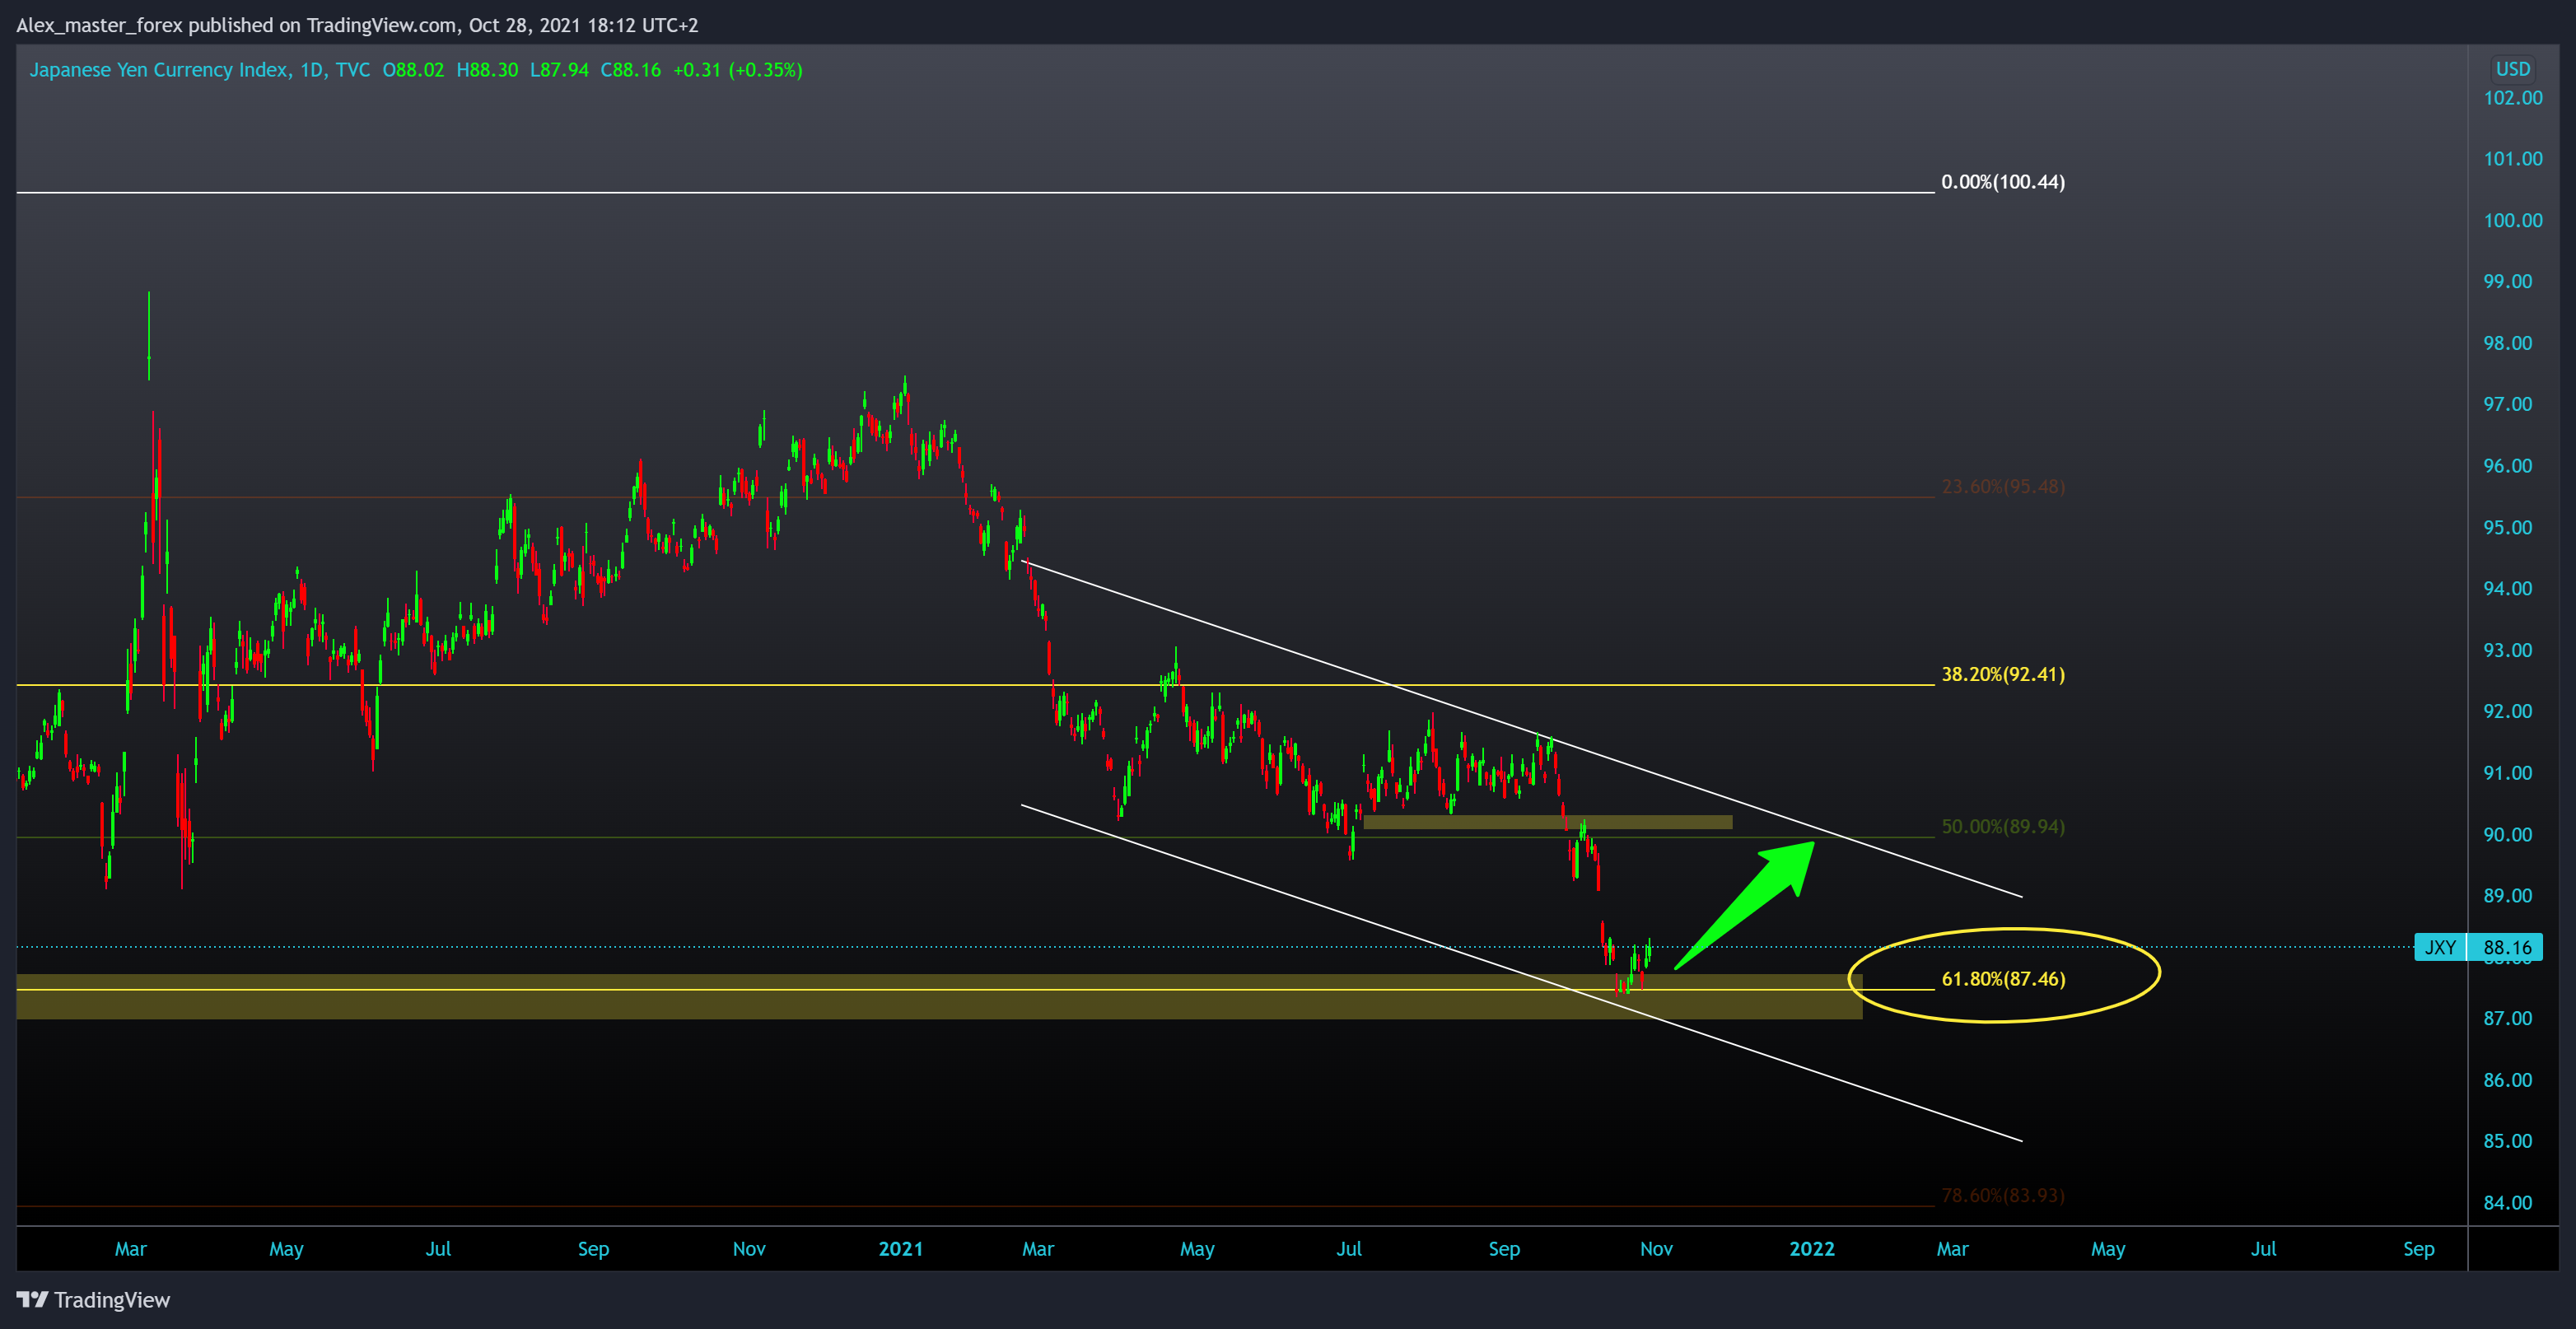Click the high value H88.30

click(487, 70)
